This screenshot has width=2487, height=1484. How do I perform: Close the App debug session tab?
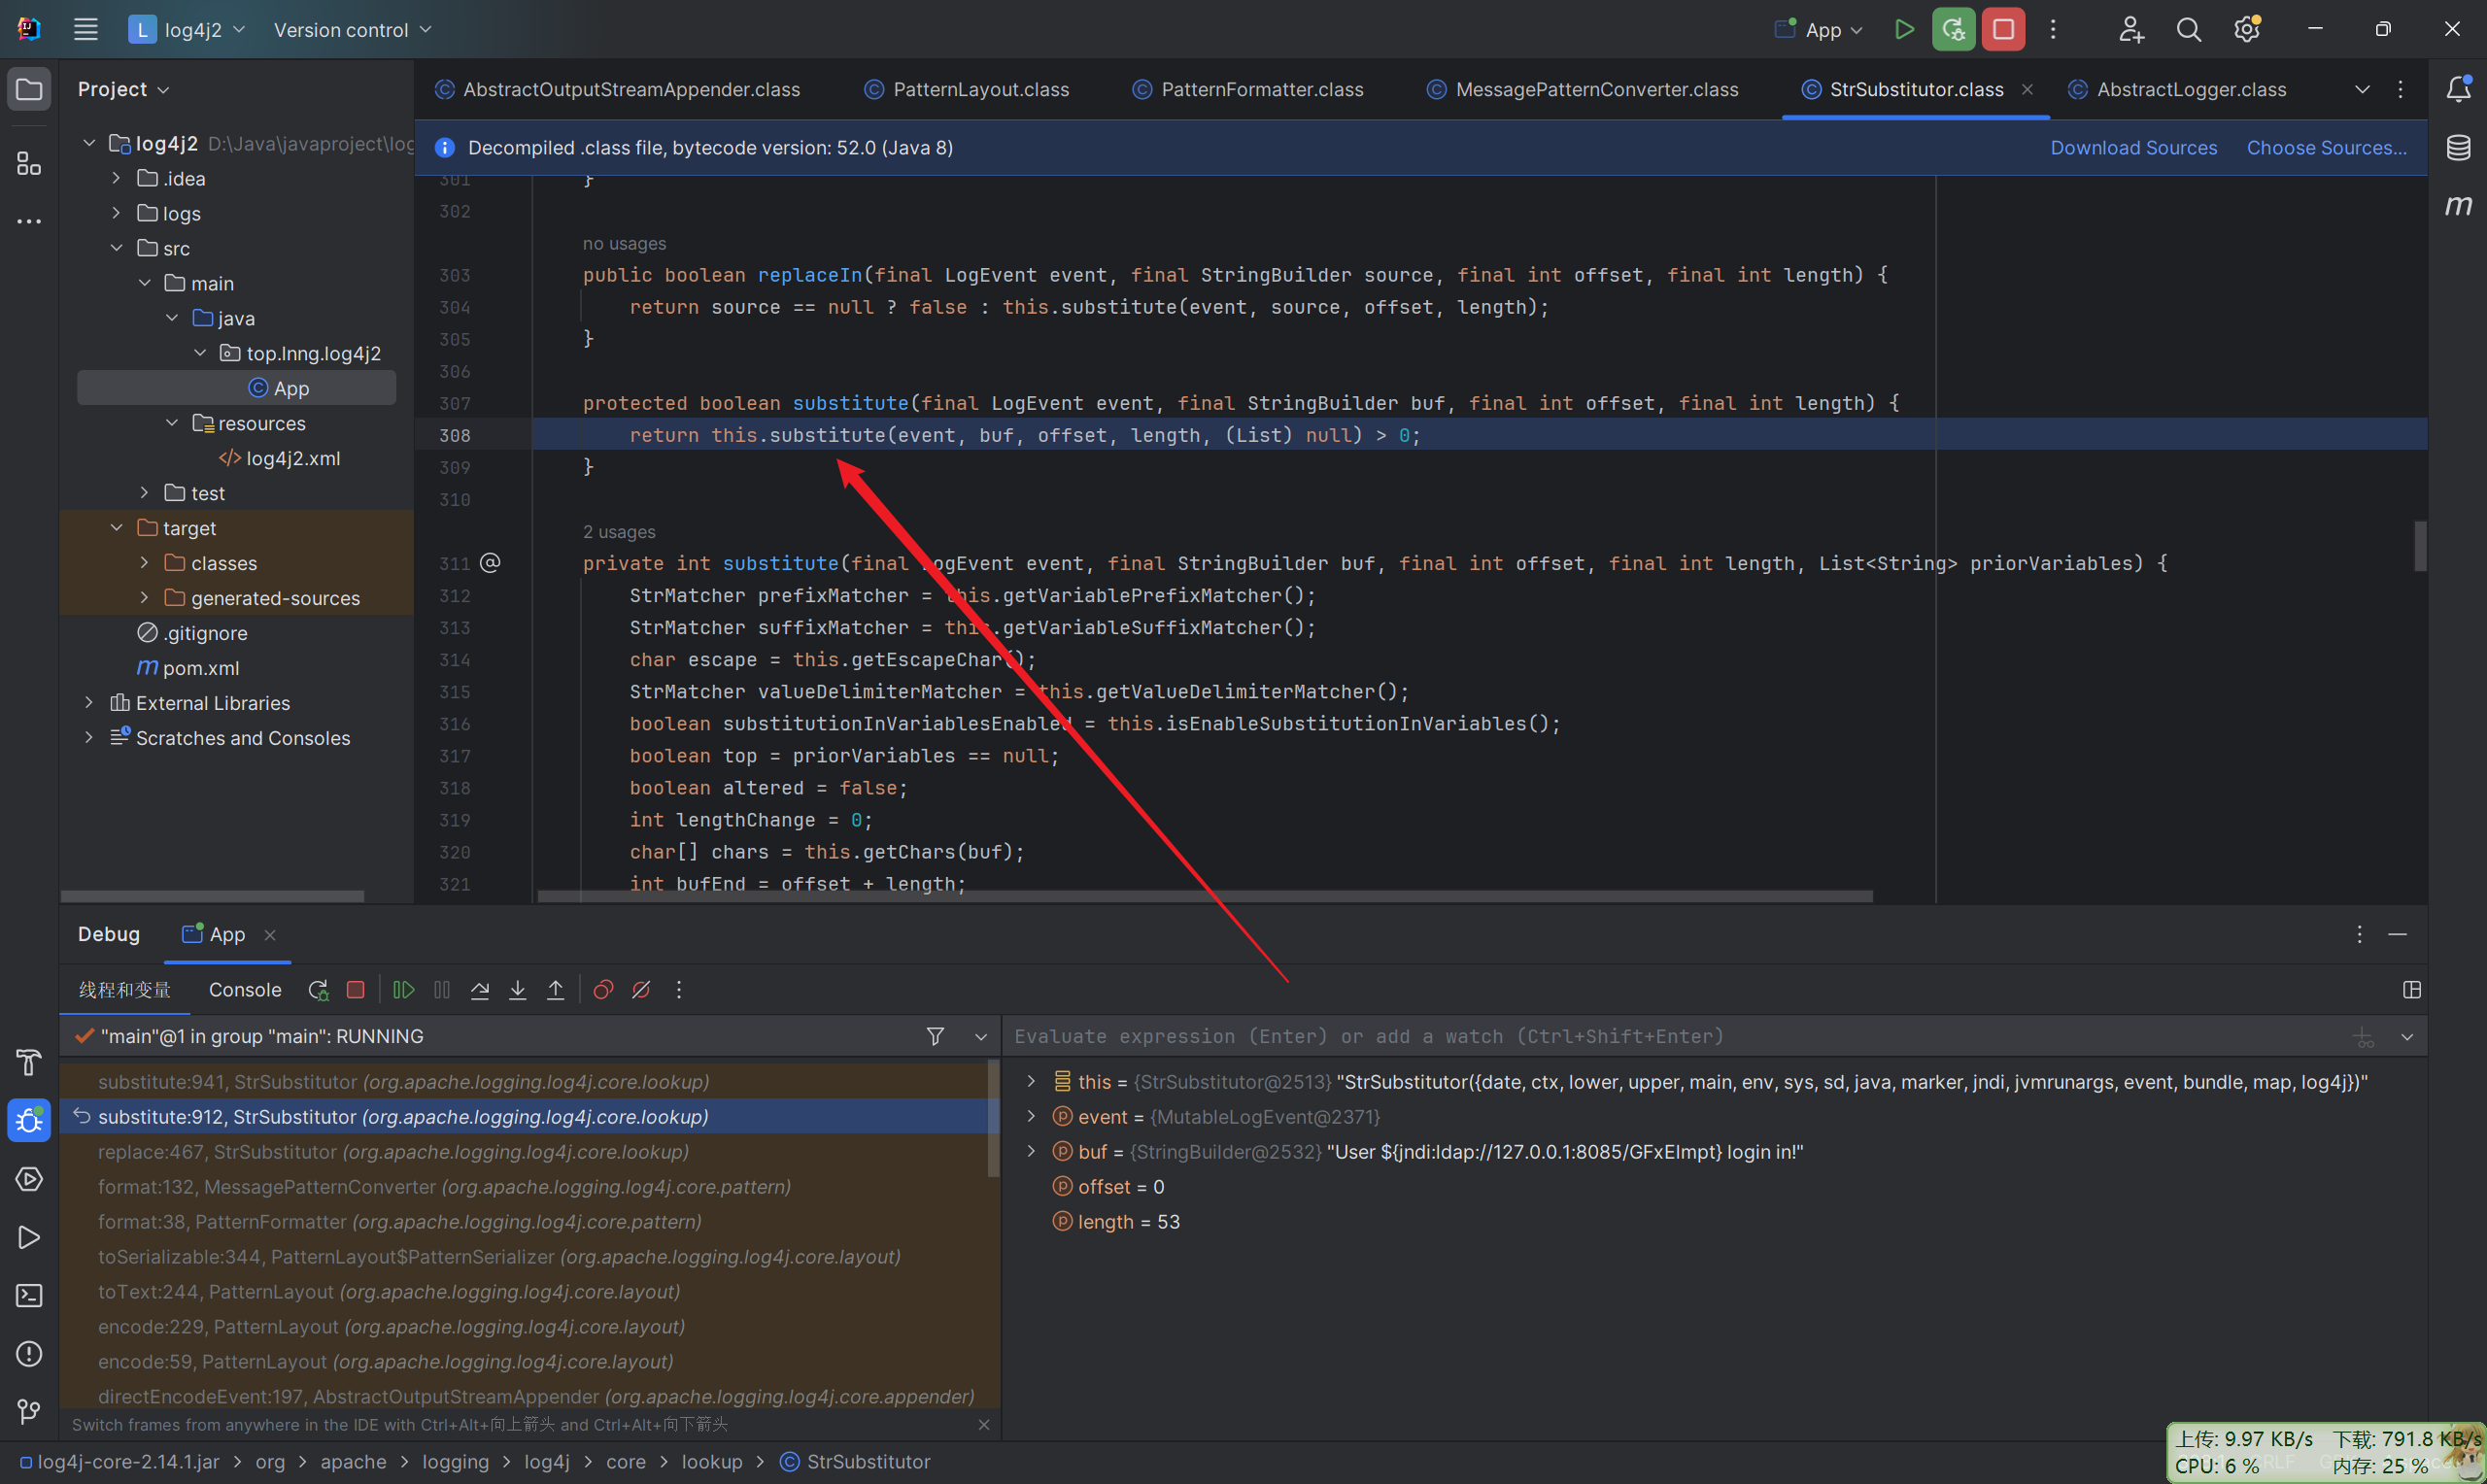click(x=269, y=934)
